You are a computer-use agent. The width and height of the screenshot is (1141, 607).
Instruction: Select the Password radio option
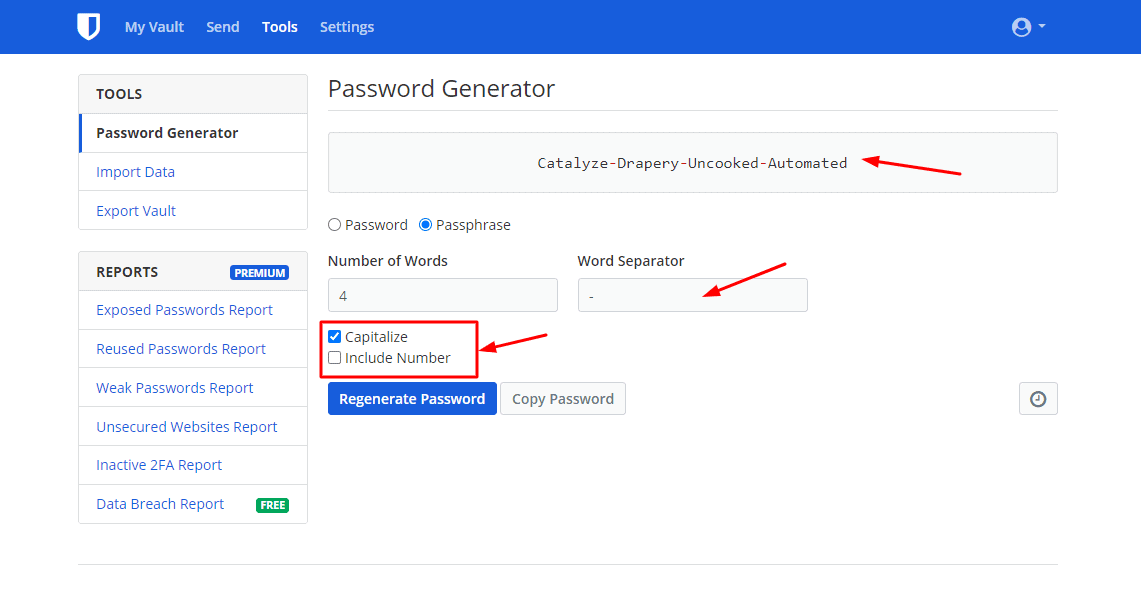335,225
